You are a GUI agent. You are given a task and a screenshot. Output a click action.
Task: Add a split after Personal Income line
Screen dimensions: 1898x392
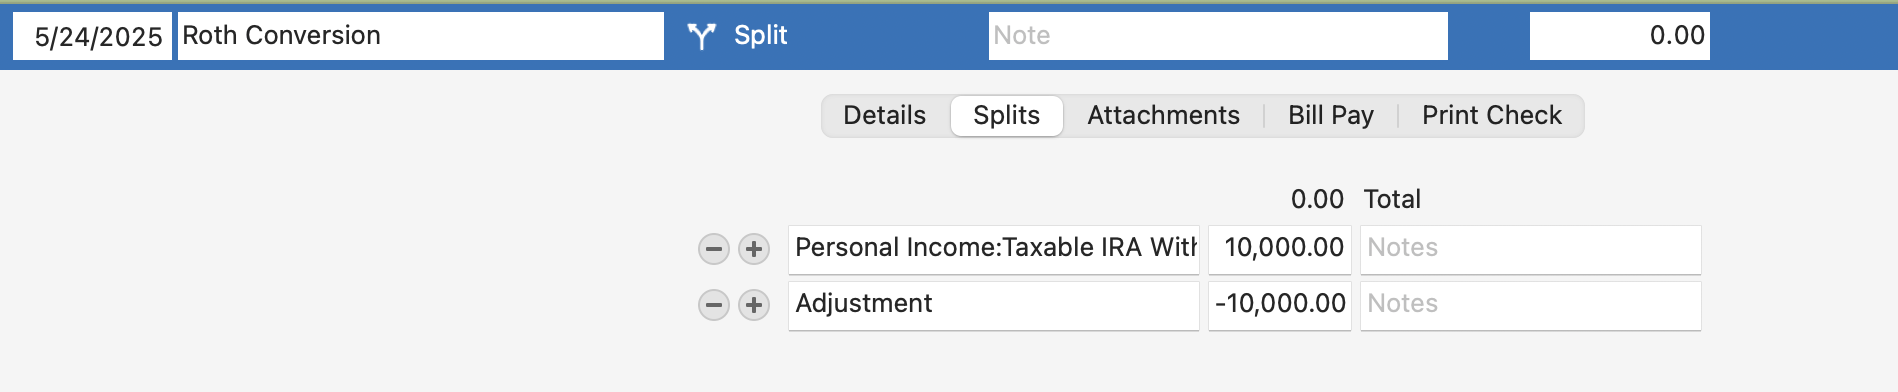[754, 249]
